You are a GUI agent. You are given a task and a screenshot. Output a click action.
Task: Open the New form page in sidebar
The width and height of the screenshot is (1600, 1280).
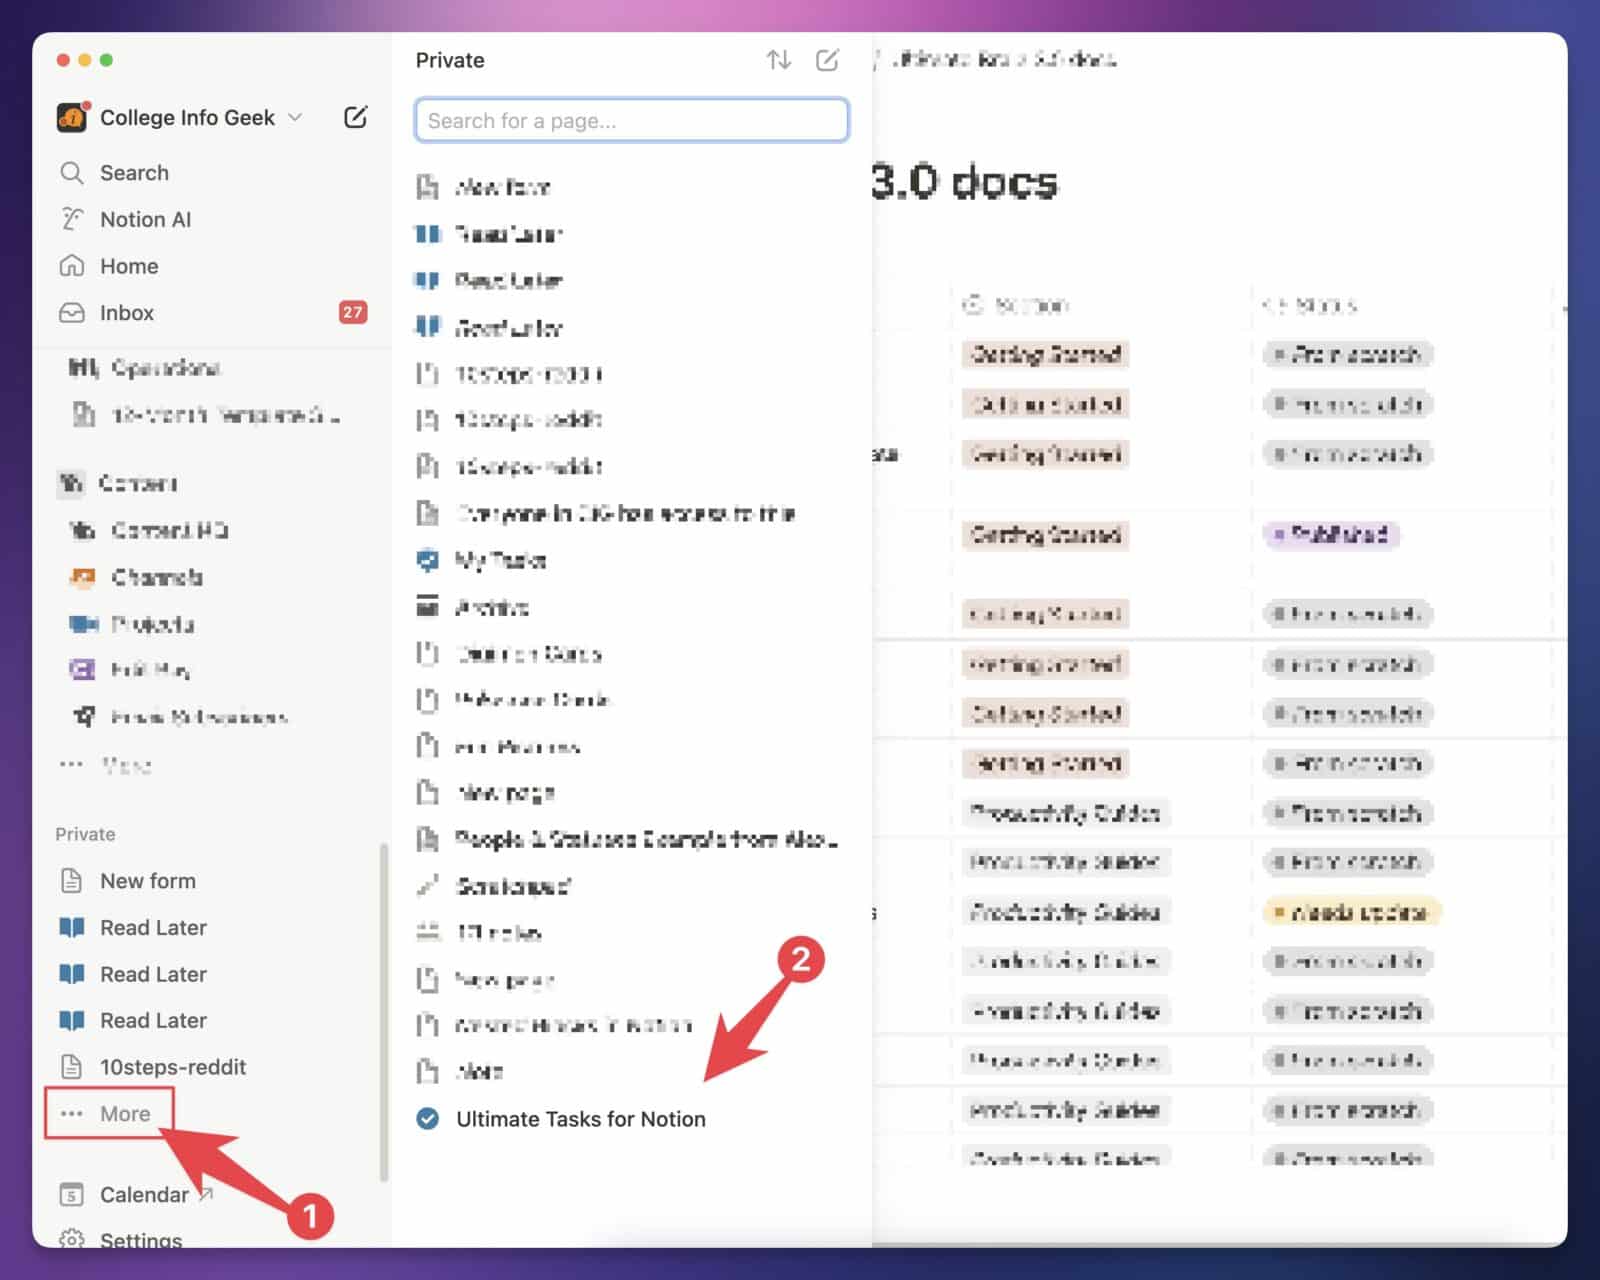coord(147,881)
